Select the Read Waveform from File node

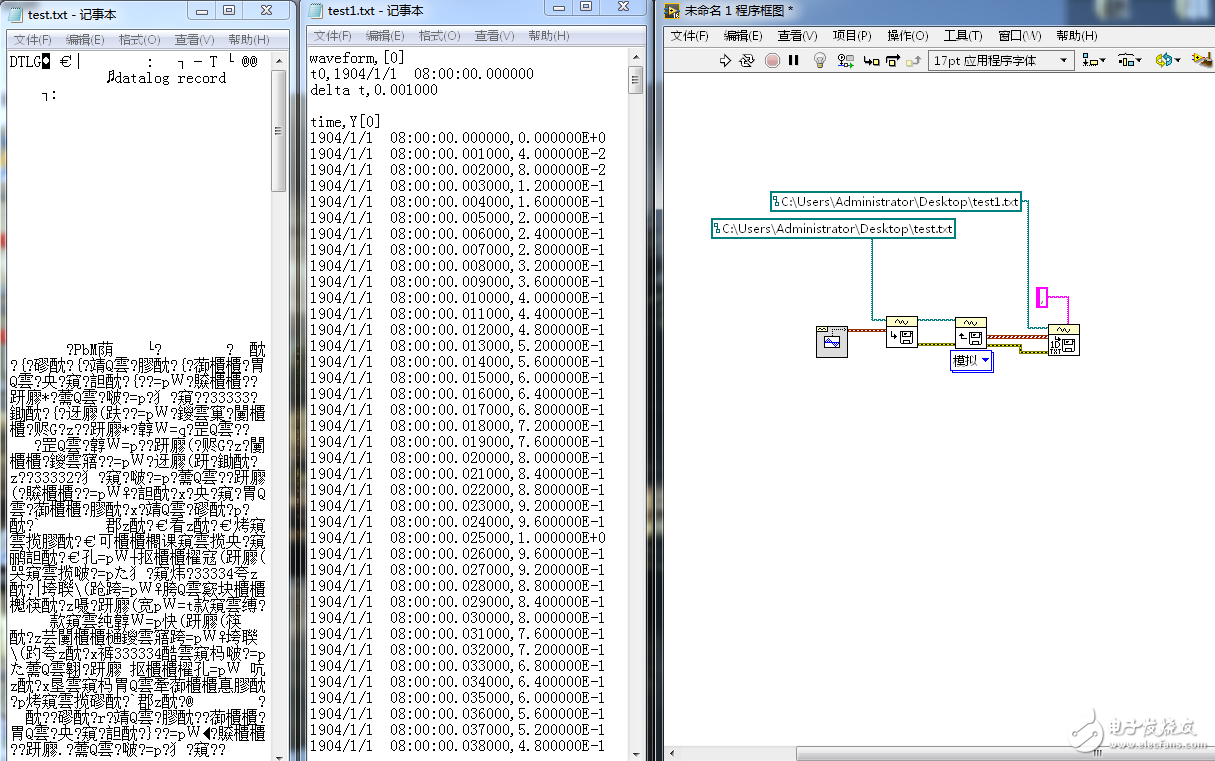pyautogui.click(x=970, y=332)
